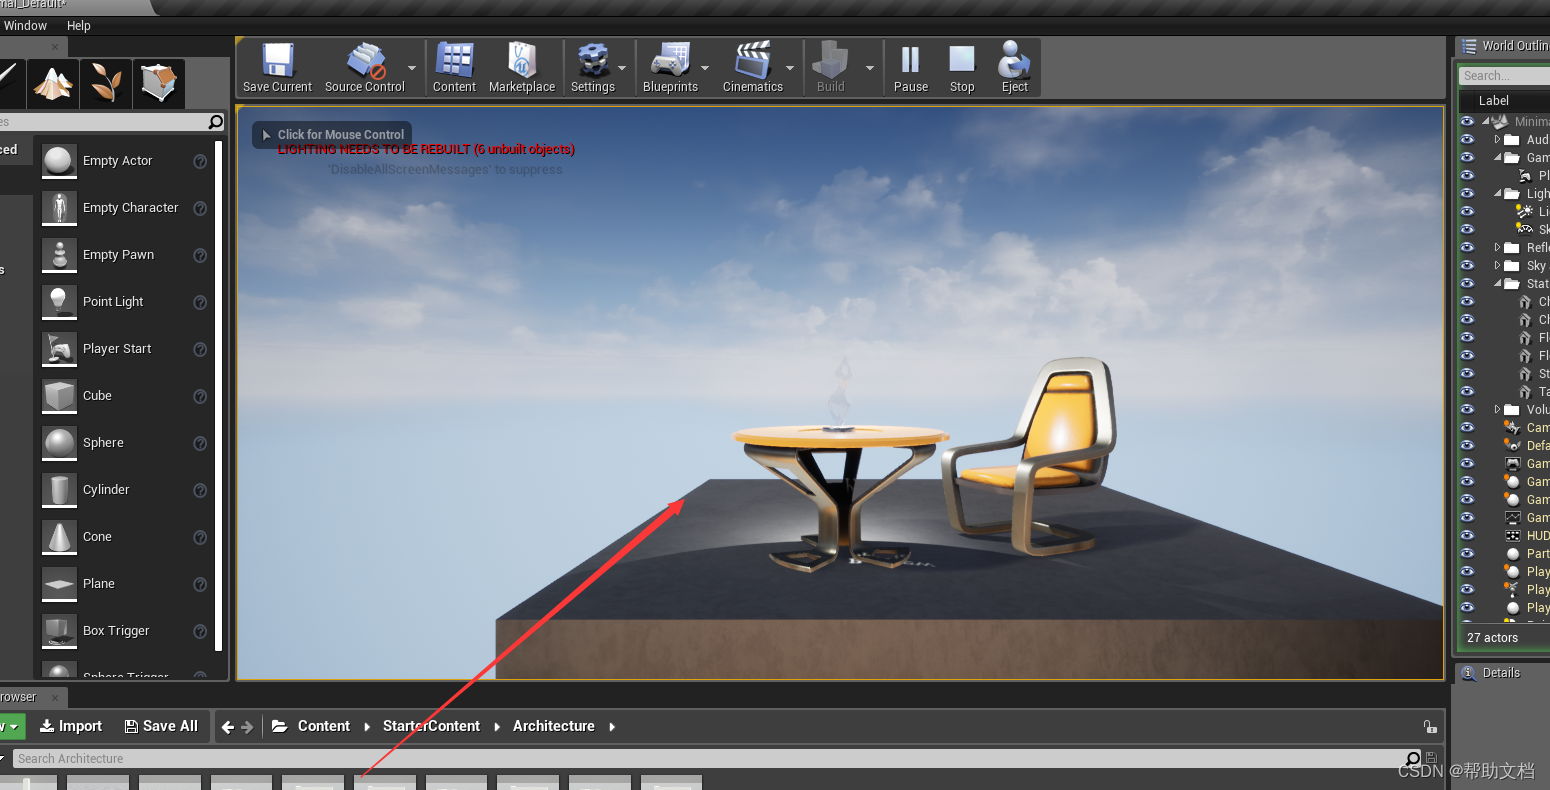Expand the Sky folder in outliner
The width and height of the screenshot is (1550, 790).
pos(1497,266)
